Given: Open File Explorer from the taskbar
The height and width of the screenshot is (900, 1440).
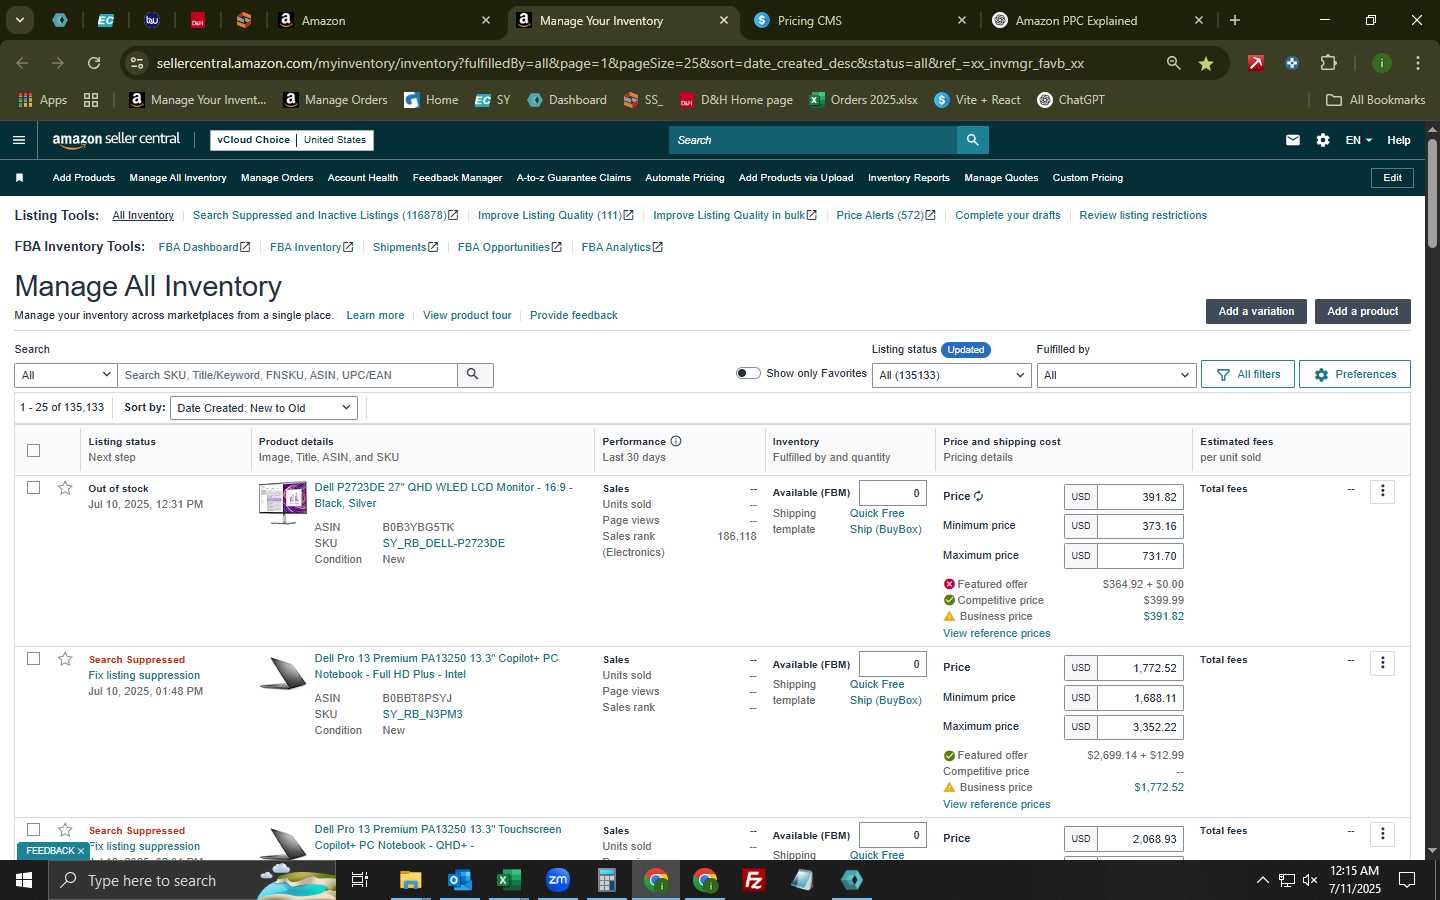Looking at the screenshot, I should [x=411, y=880].
